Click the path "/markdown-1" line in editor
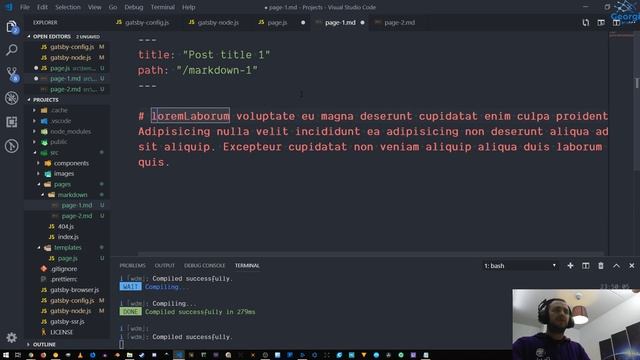Viewport: 640px width, 360px height. click(198, 70)
